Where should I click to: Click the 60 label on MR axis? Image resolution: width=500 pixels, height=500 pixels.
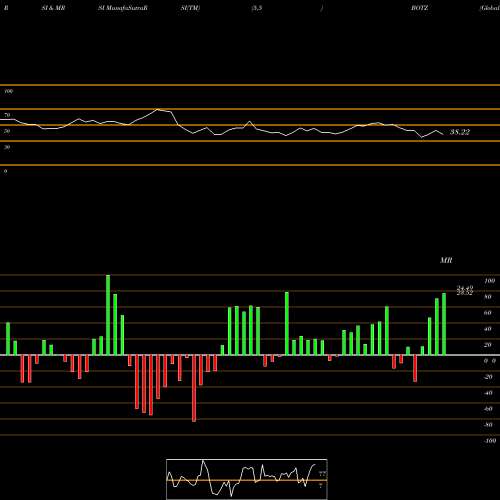click(x=487, y=313)
